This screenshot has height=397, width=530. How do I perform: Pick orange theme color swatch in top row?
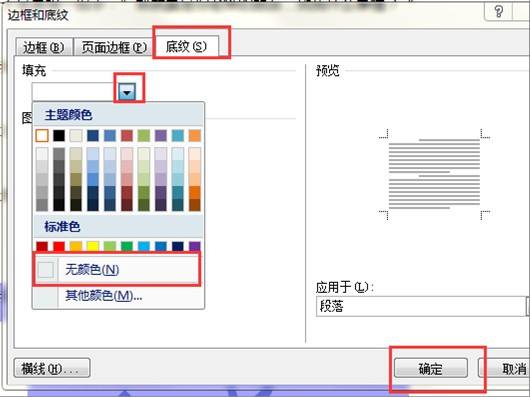(x=195, y=136)
